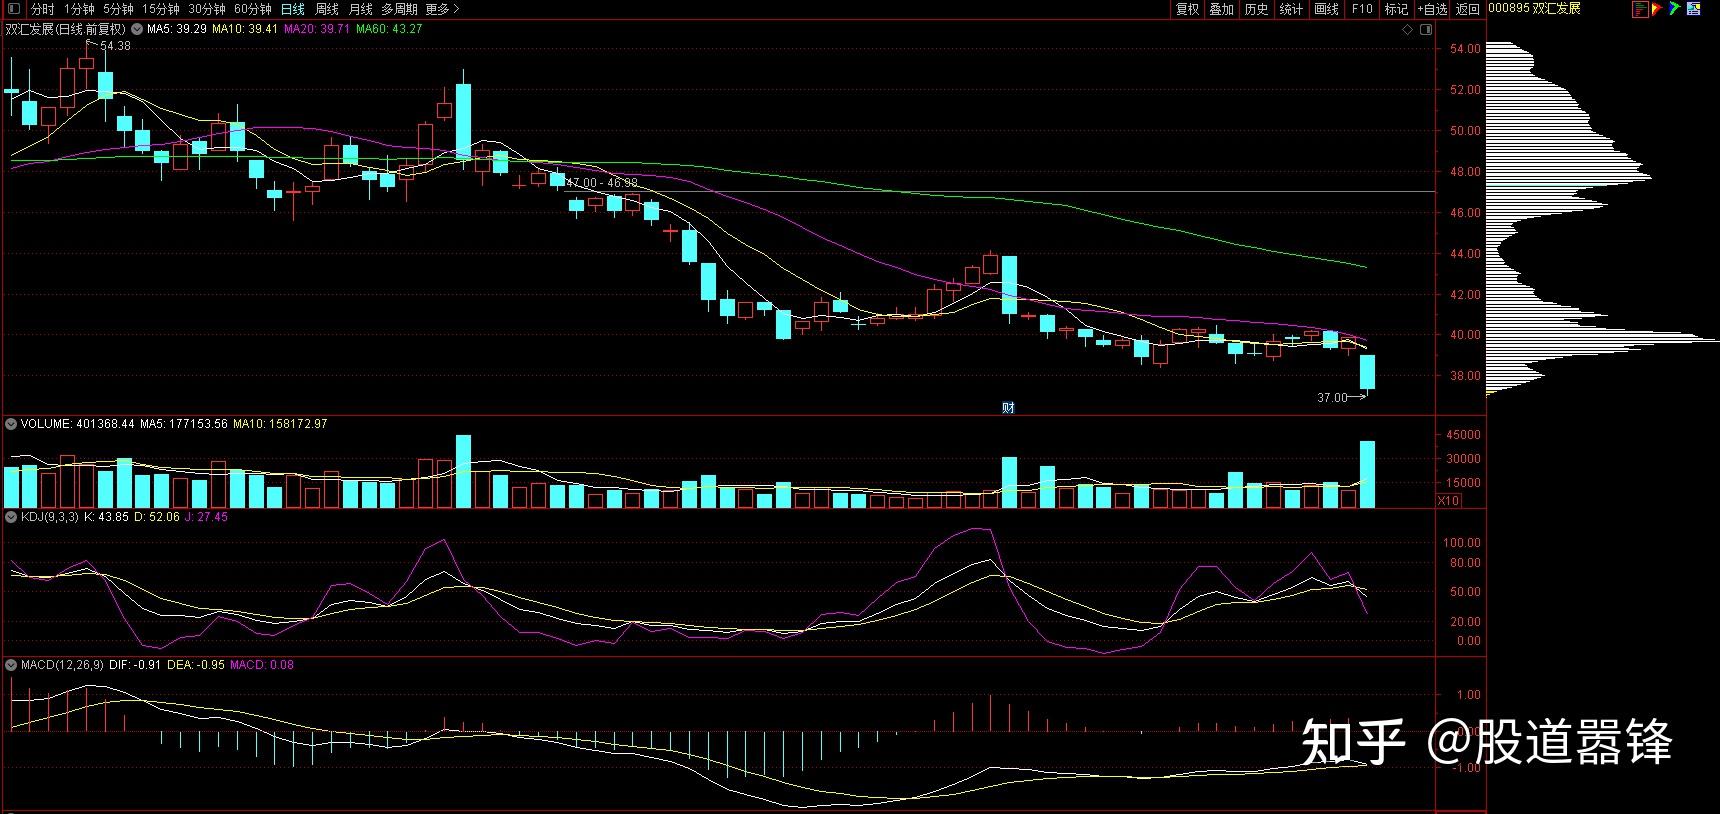Switch to the 分时 intraday tab

pyautogui.click(x=42, y=9)
